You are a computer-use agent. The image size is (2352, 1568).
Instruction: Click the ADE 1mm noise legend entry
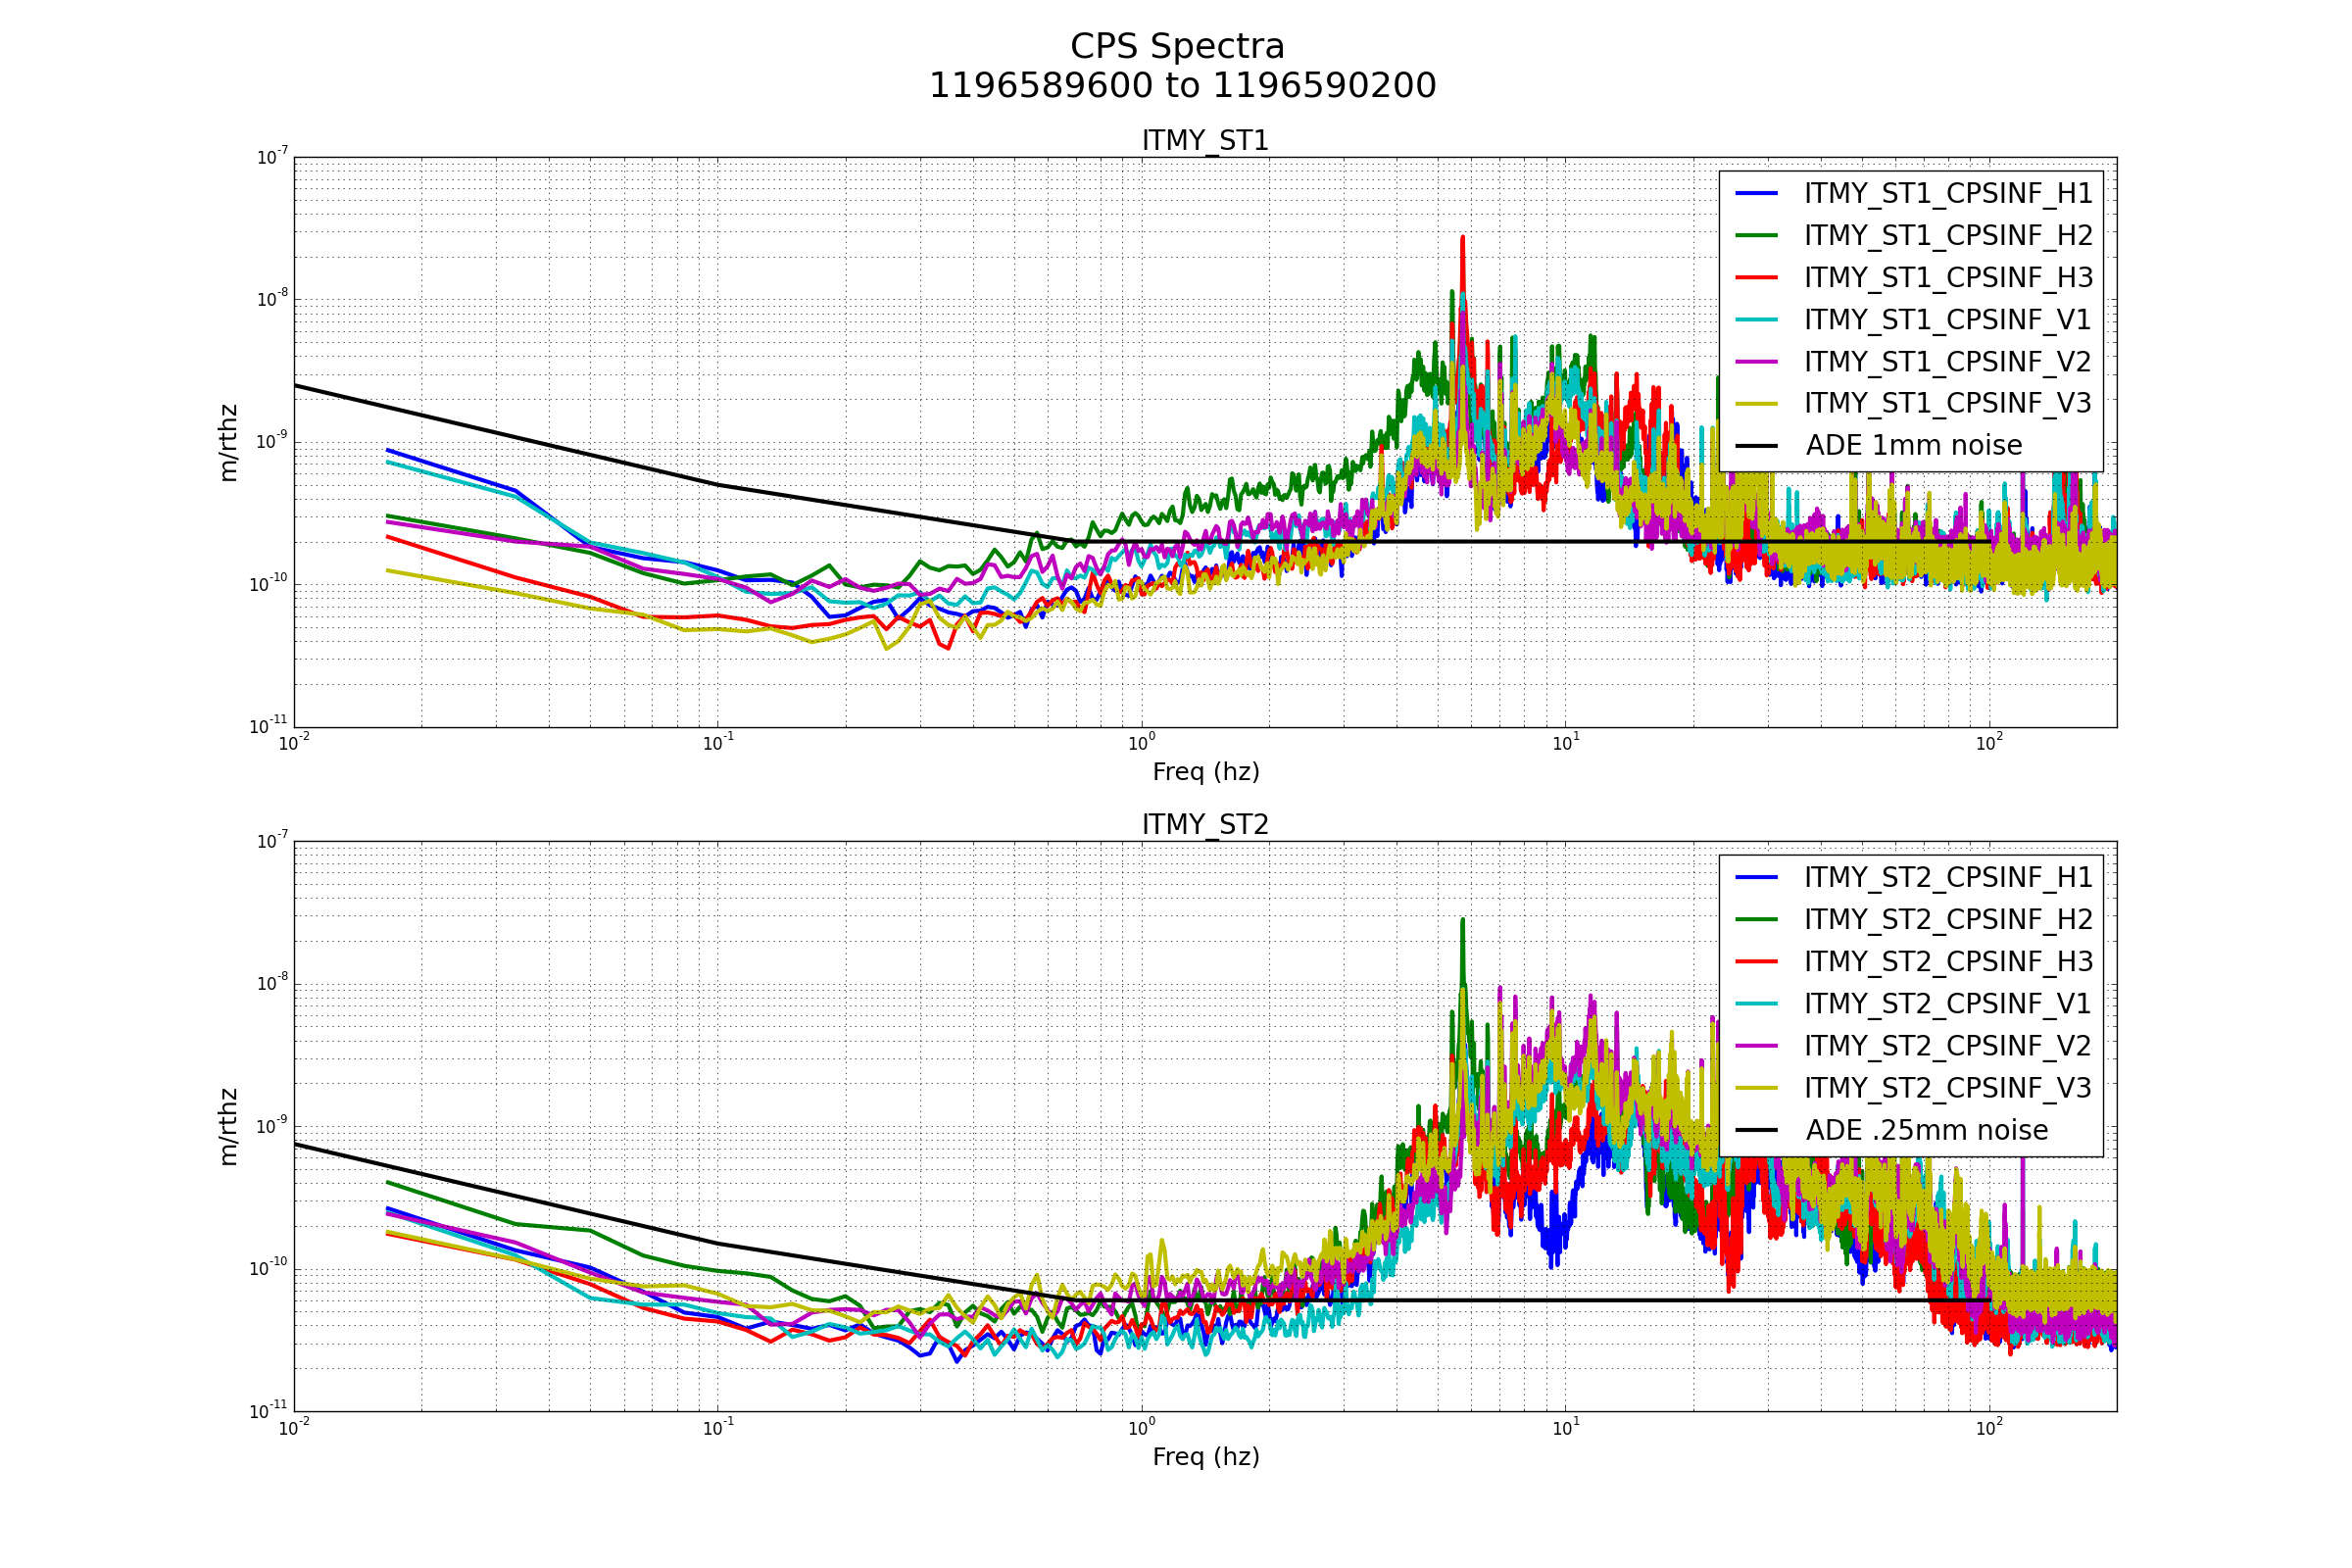1913,445
